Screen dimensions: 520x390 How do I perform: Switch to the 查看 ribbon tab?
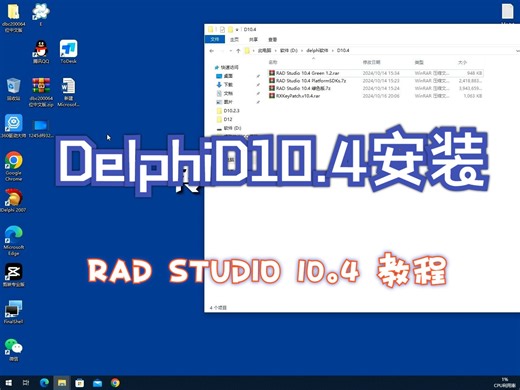coord(273,39)
